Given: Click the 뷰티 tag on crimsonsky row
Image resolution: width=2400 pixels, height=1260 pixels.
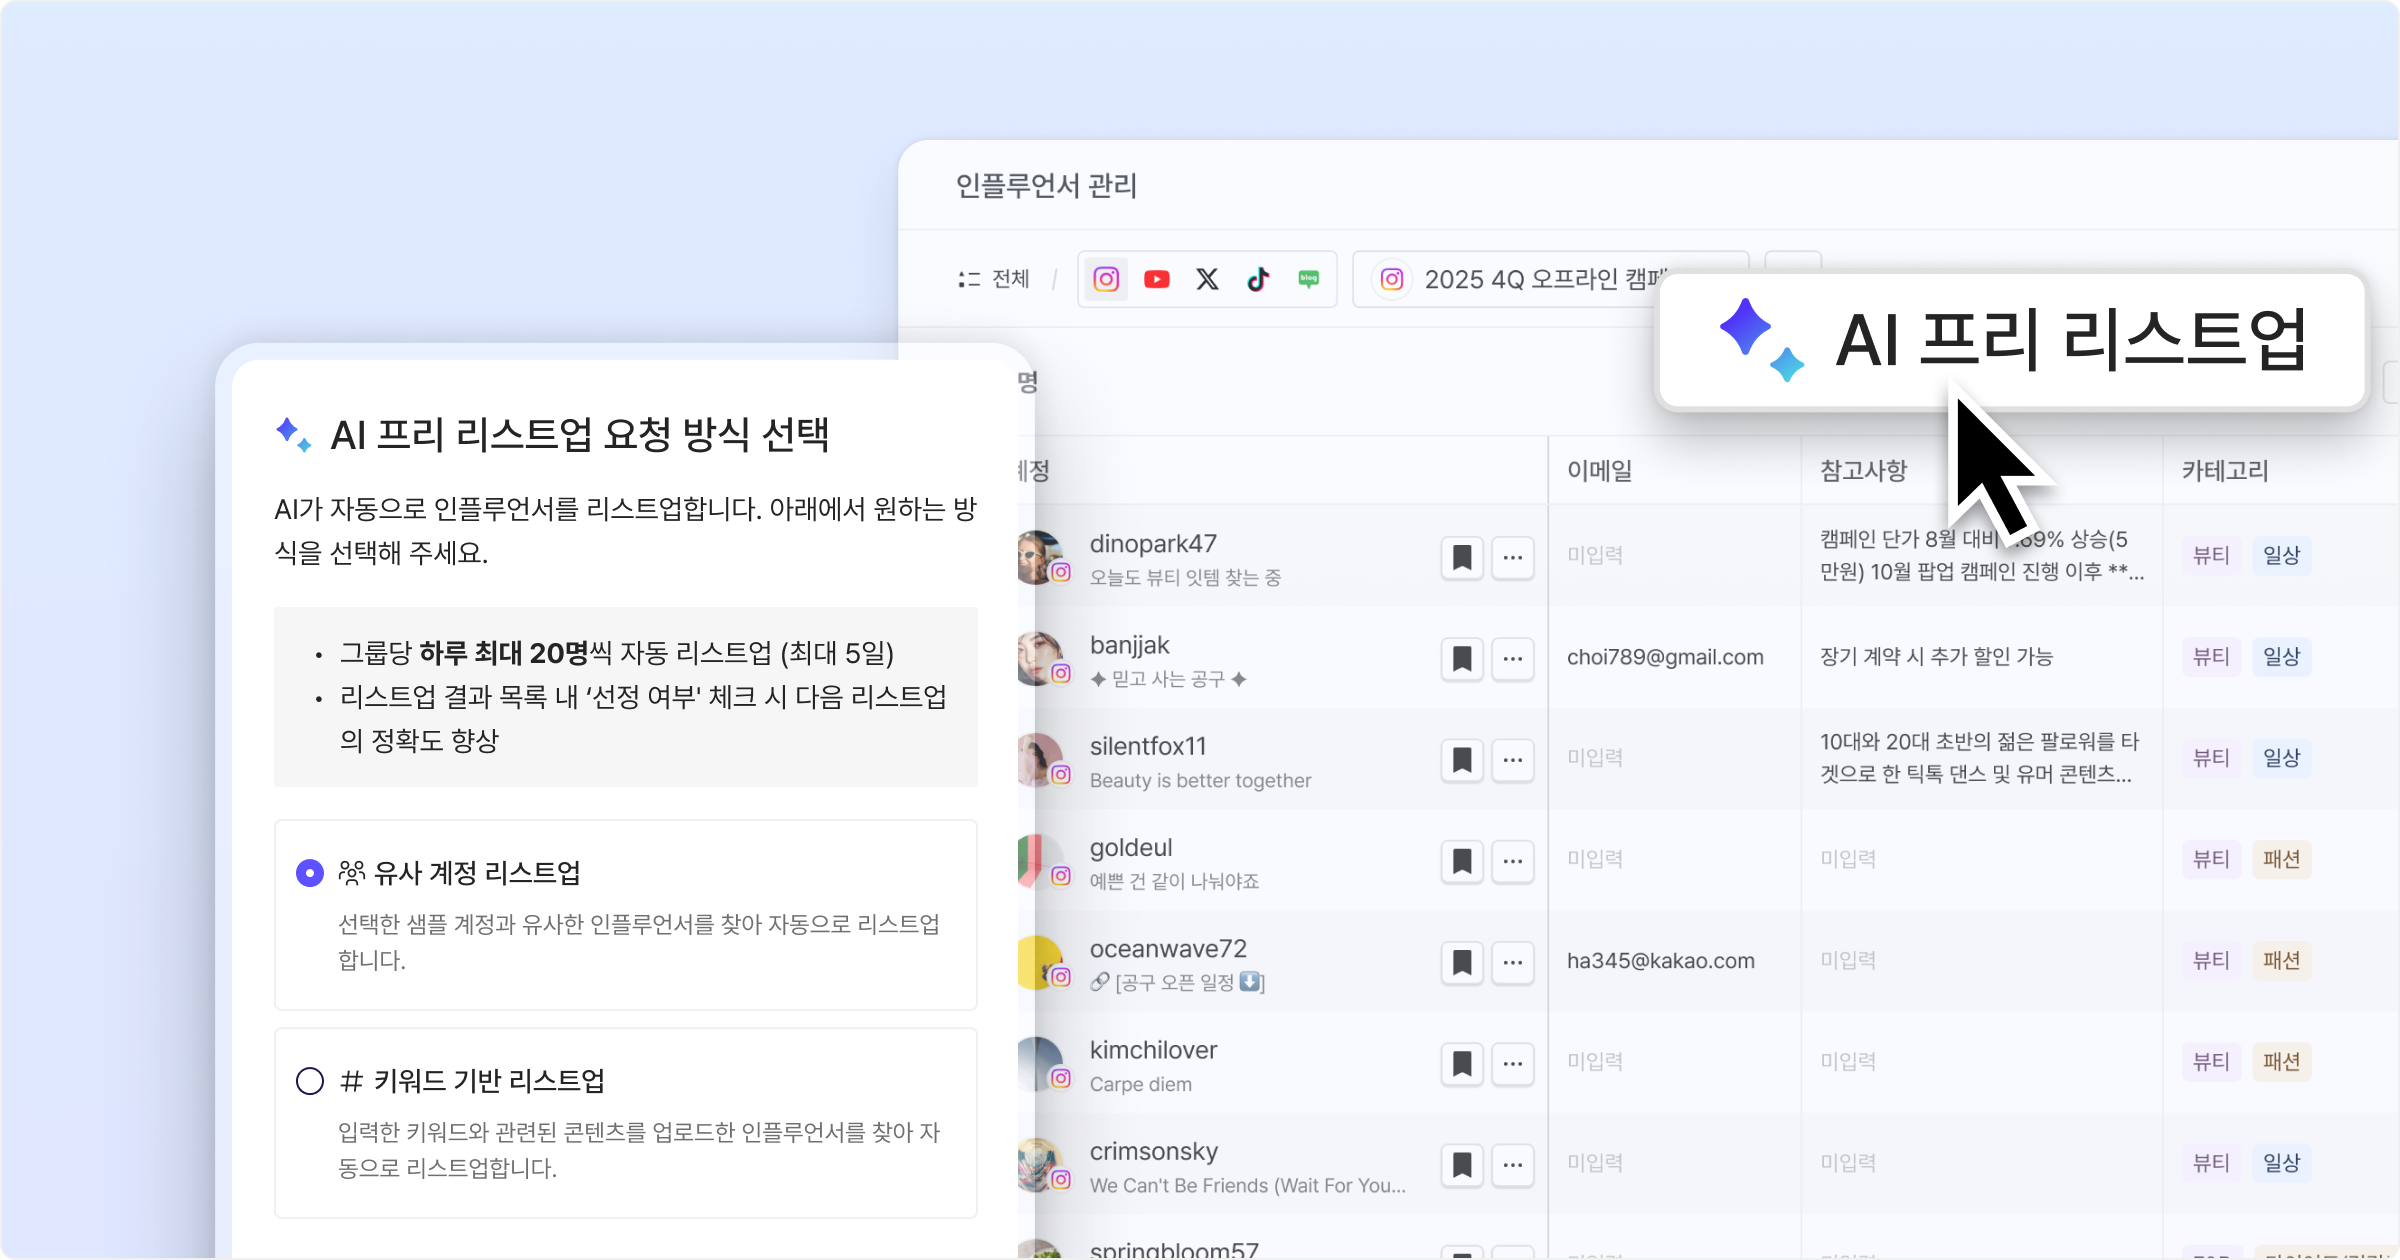Looking at the screenshot, I should (x=2210, y=1163).
